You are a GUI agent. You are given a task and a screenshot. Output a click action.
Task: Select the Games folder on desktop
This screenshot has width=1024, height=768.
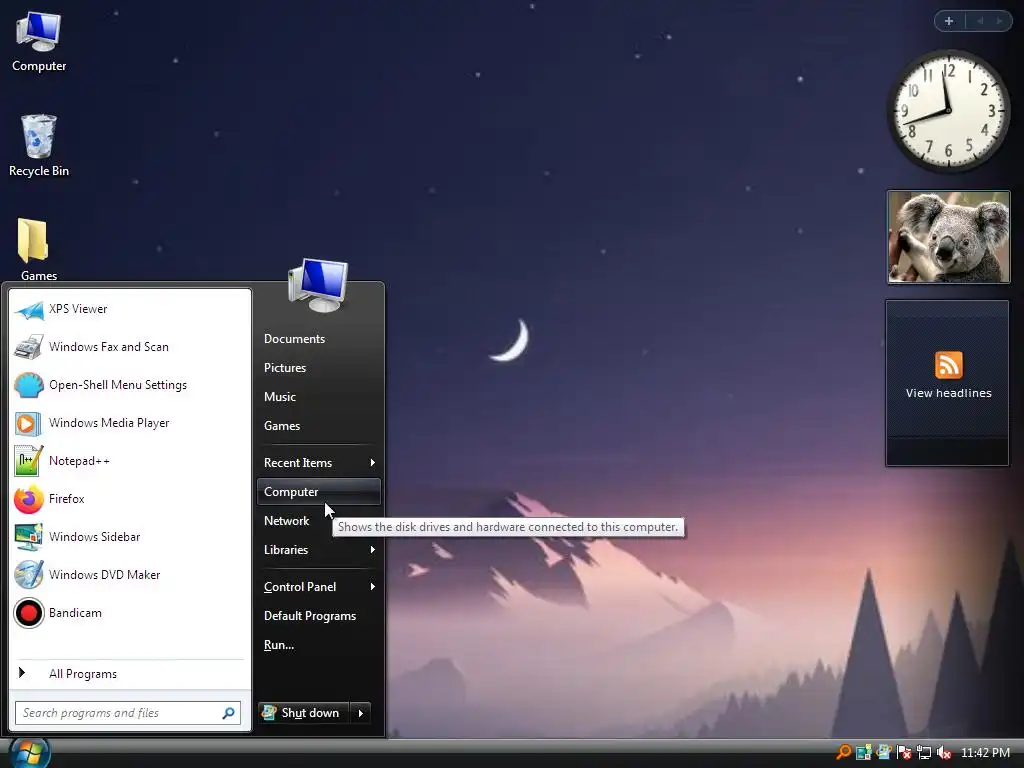pos(39,249)
